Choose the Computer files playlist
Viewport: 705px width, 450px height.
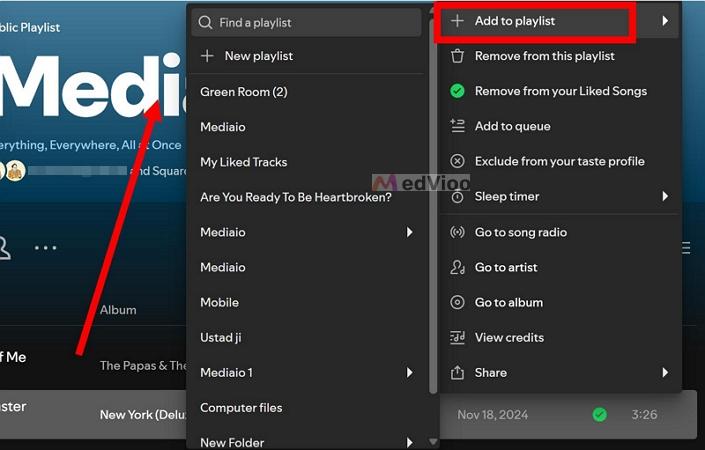click(307, 407)
